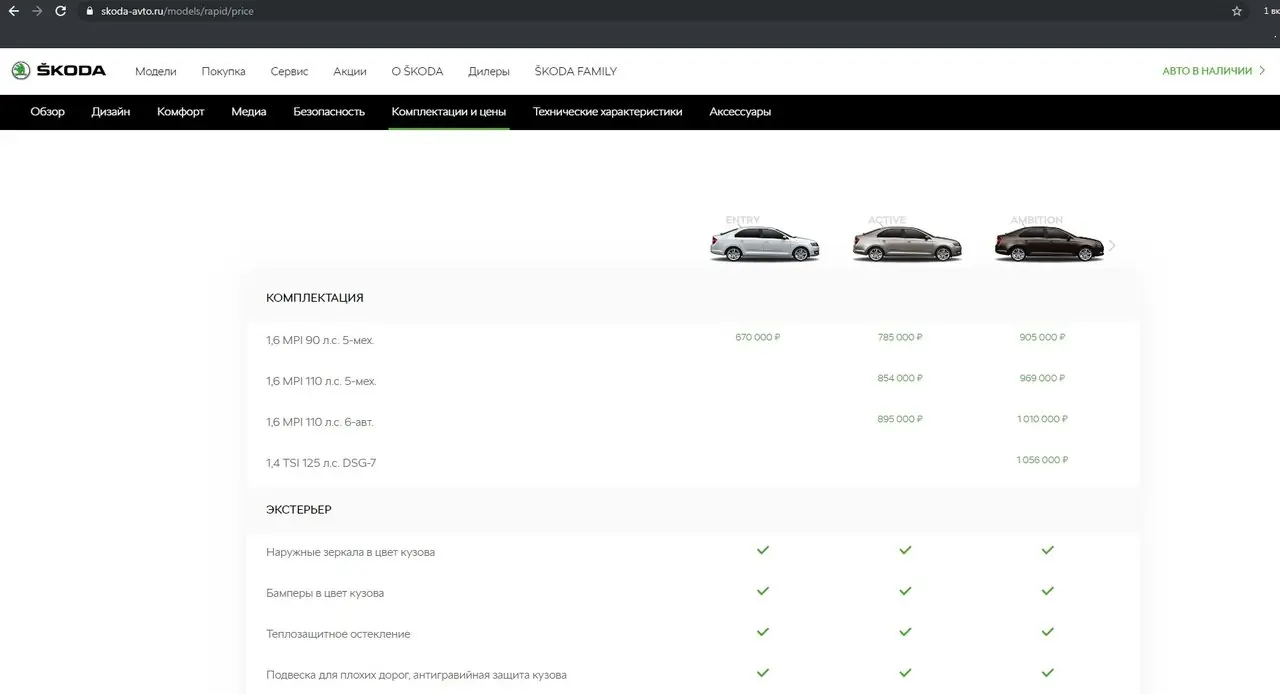The height and width of the screenshot is (694, 1280).
Task: Click the 905 000 ₽ Ambition price
Action: (1043, 338)
